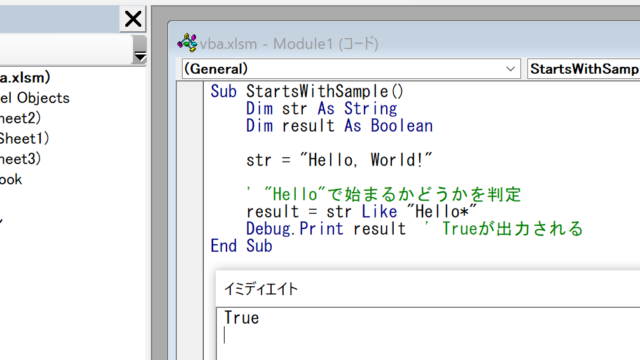This screenshot has width=640, height=360.
Task: Select Sheet3 in project tree
Action: pos(20,159)
